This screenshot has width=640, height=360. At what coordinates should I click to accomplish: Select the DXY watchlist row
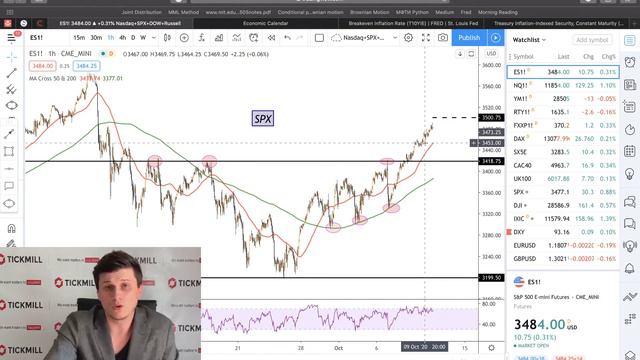563,232
